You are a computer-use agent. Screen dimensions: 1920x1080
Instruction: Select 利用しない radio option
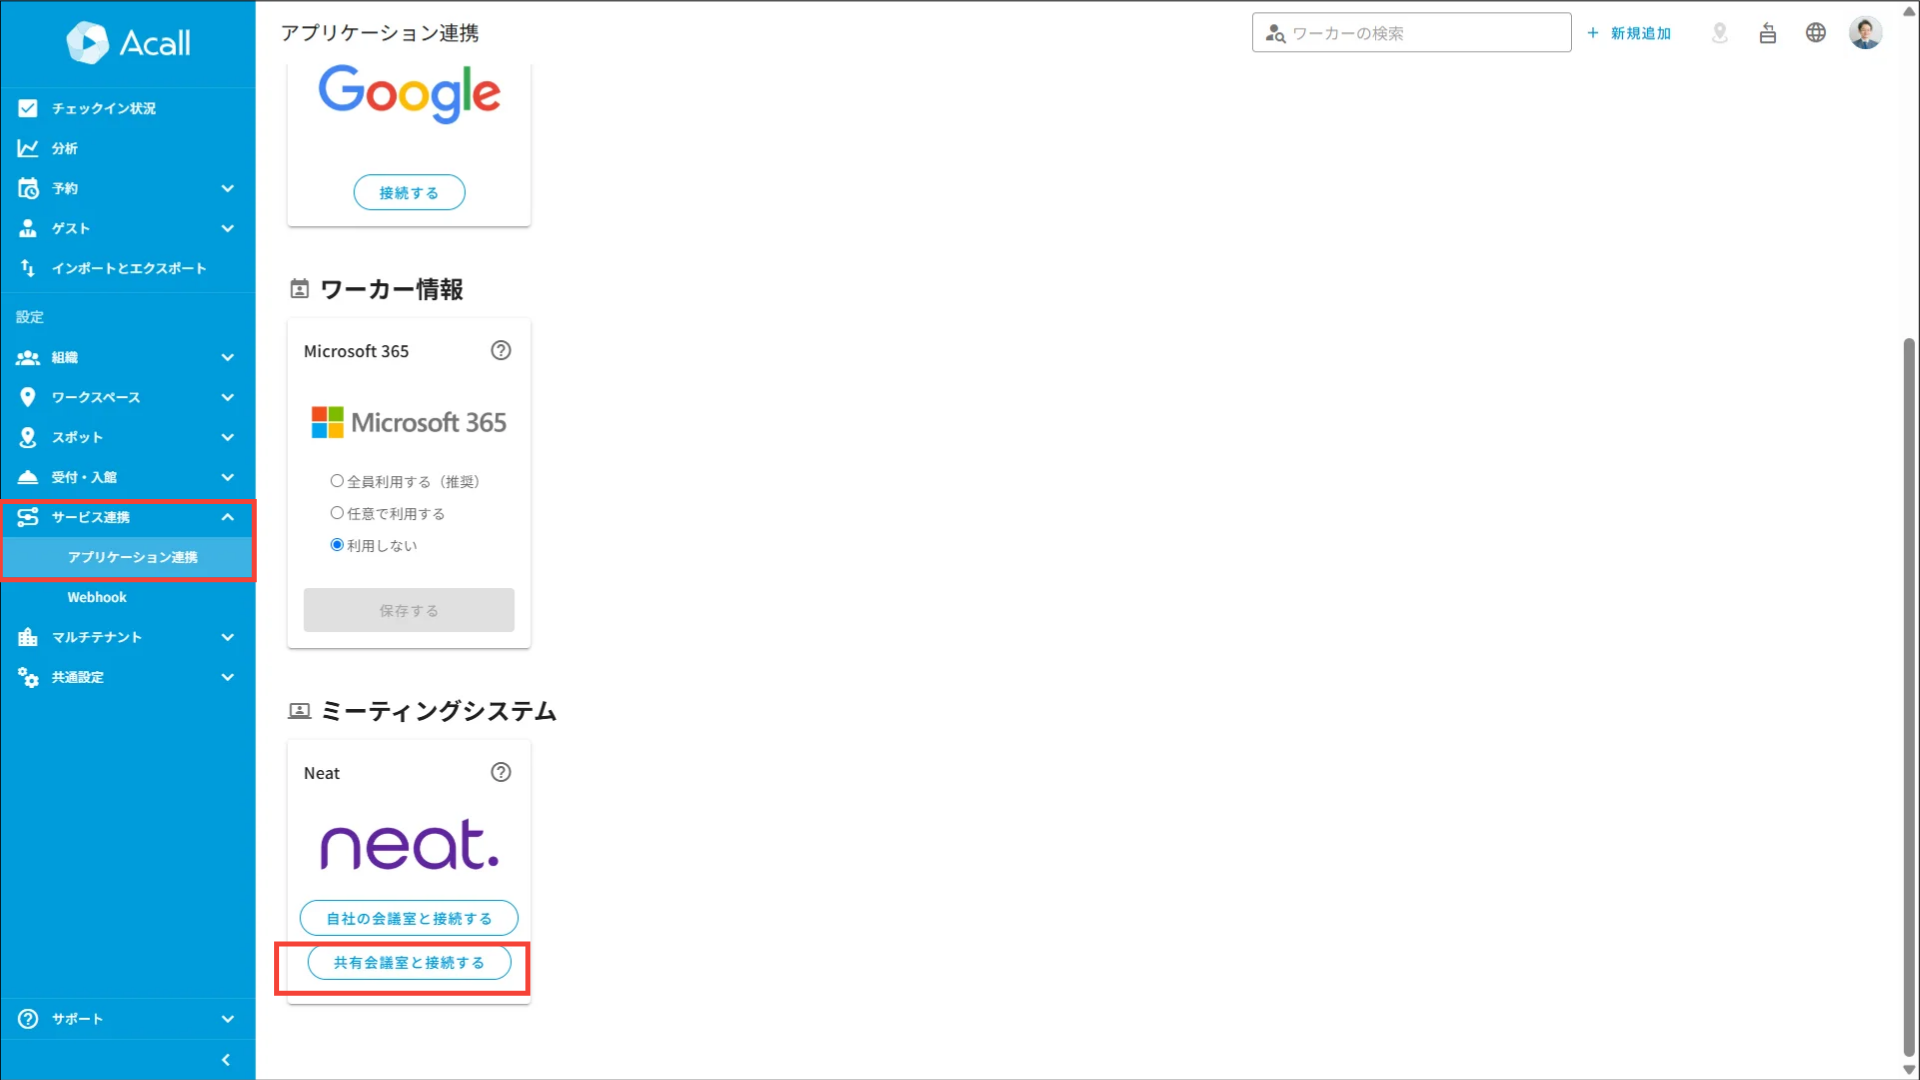[337, 545]
